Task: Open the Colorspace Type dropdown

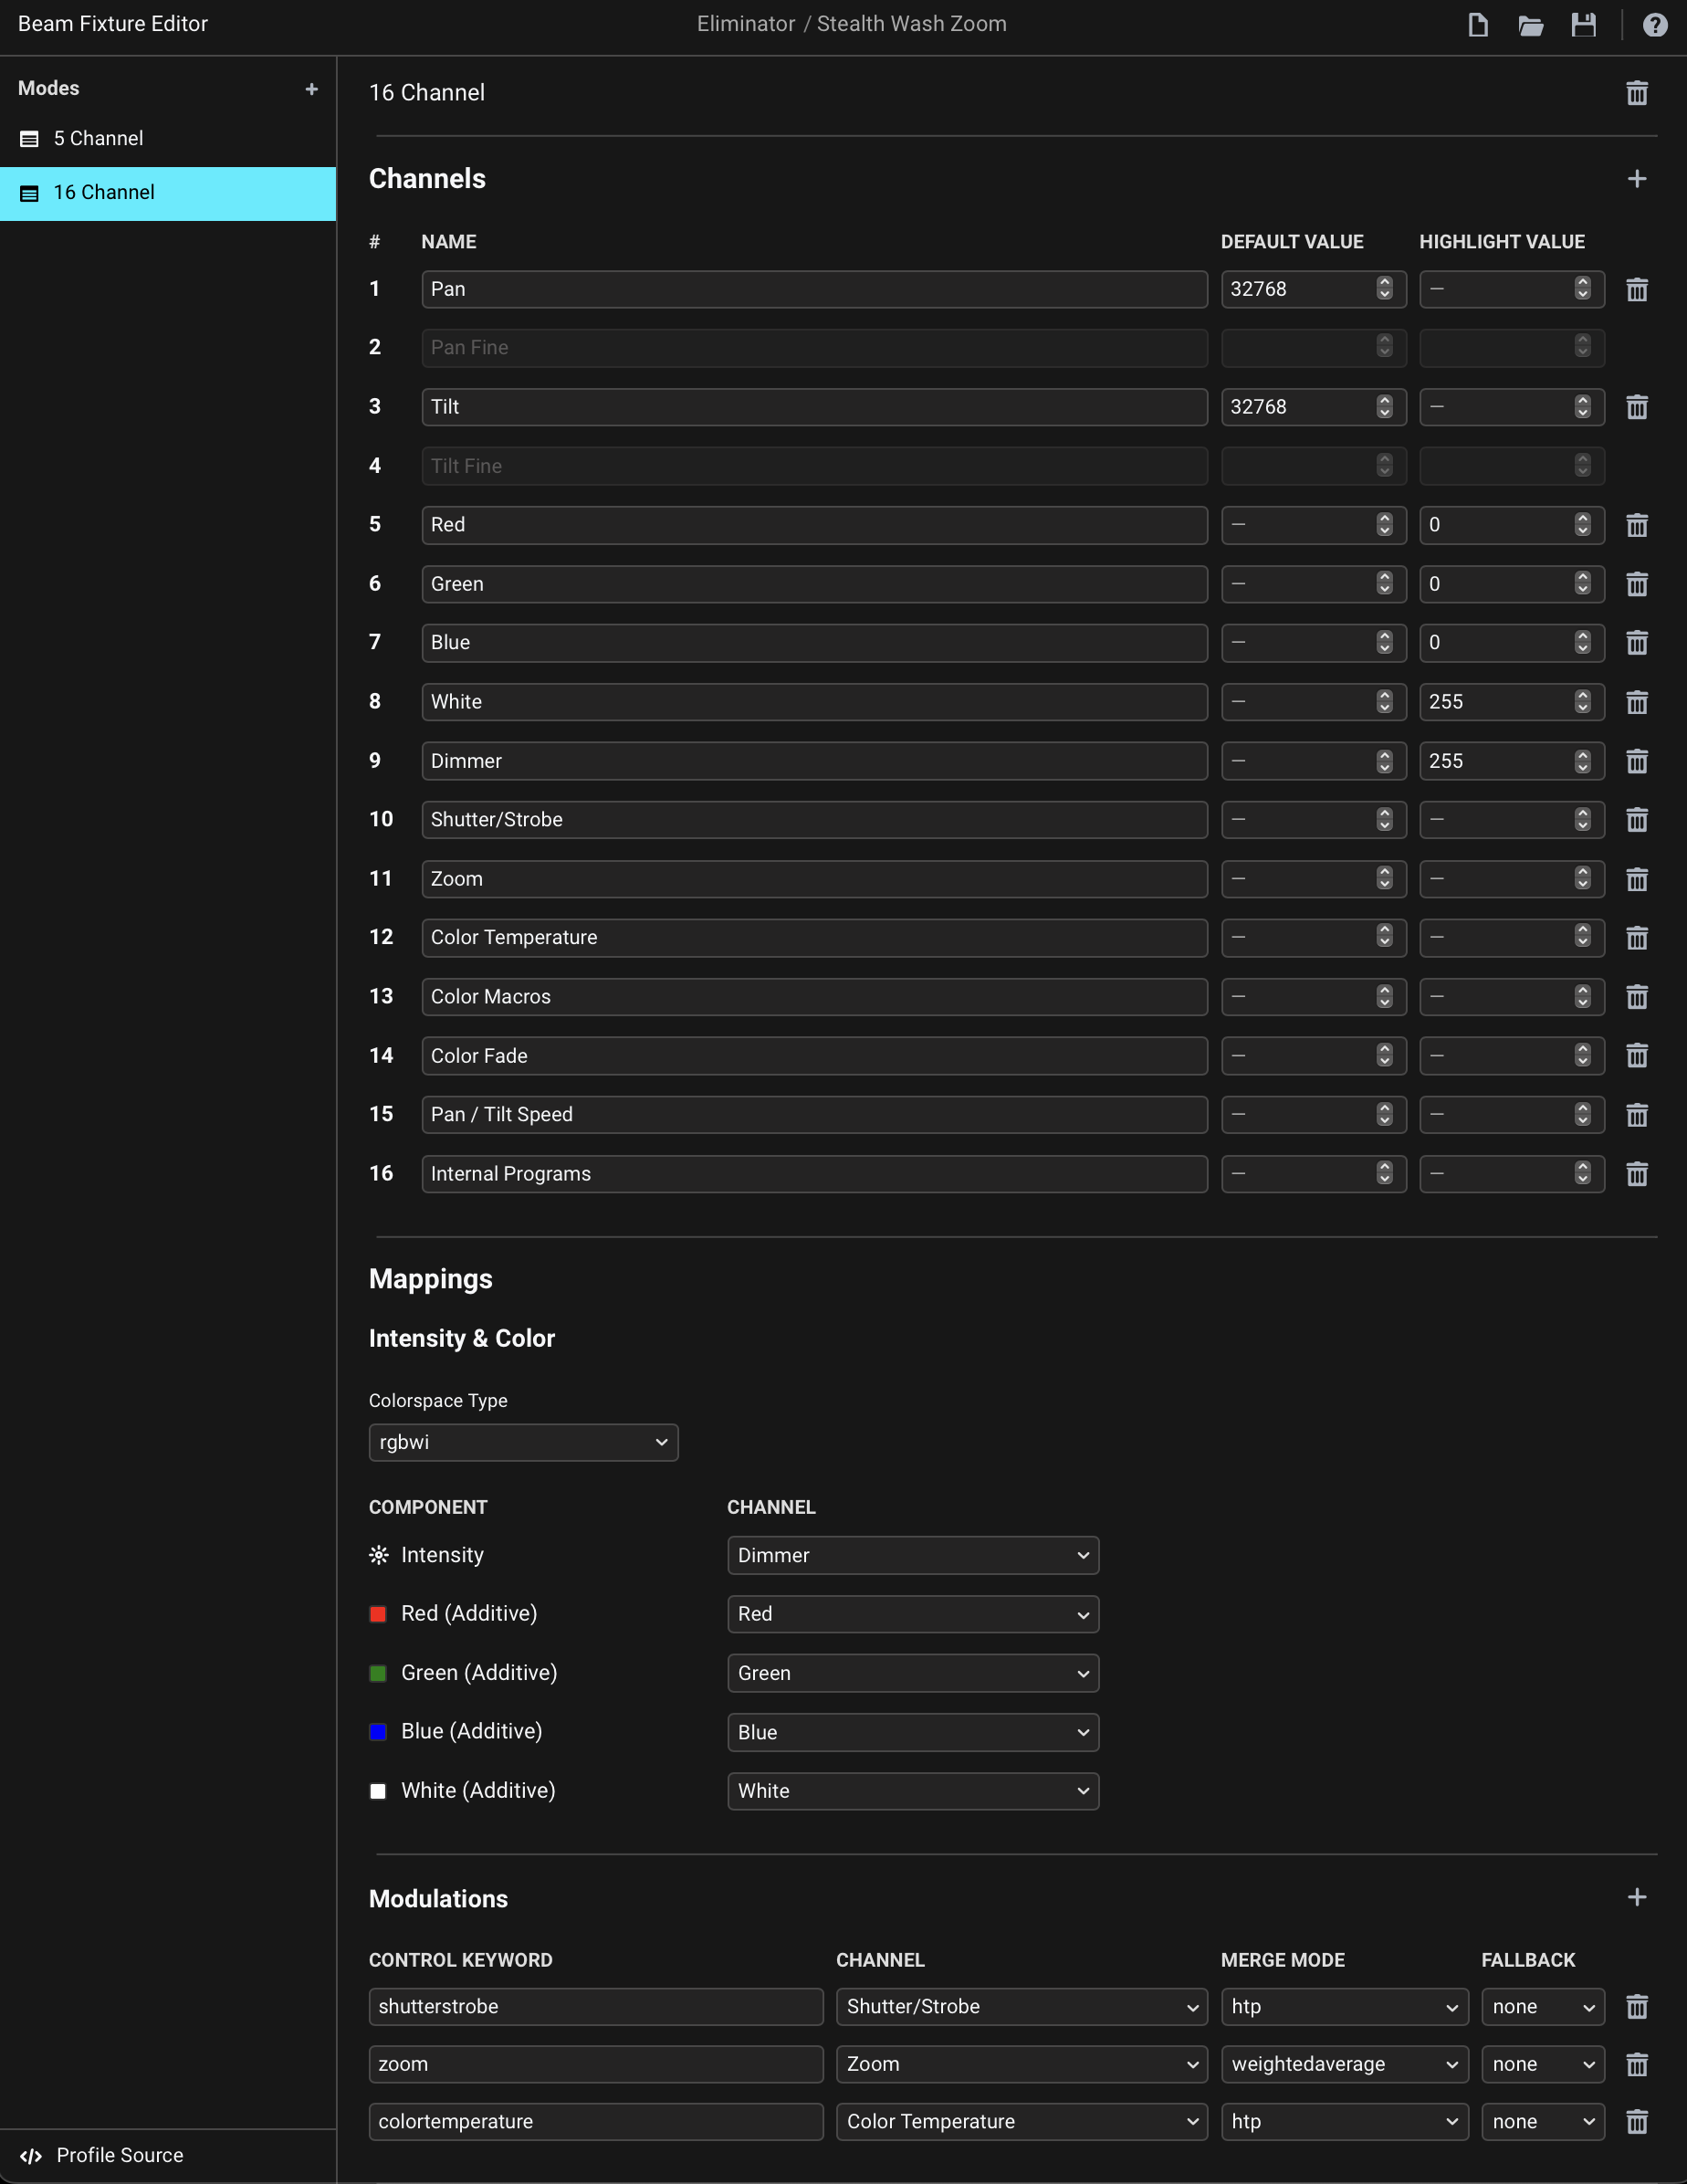Action: pos(523,1442)
